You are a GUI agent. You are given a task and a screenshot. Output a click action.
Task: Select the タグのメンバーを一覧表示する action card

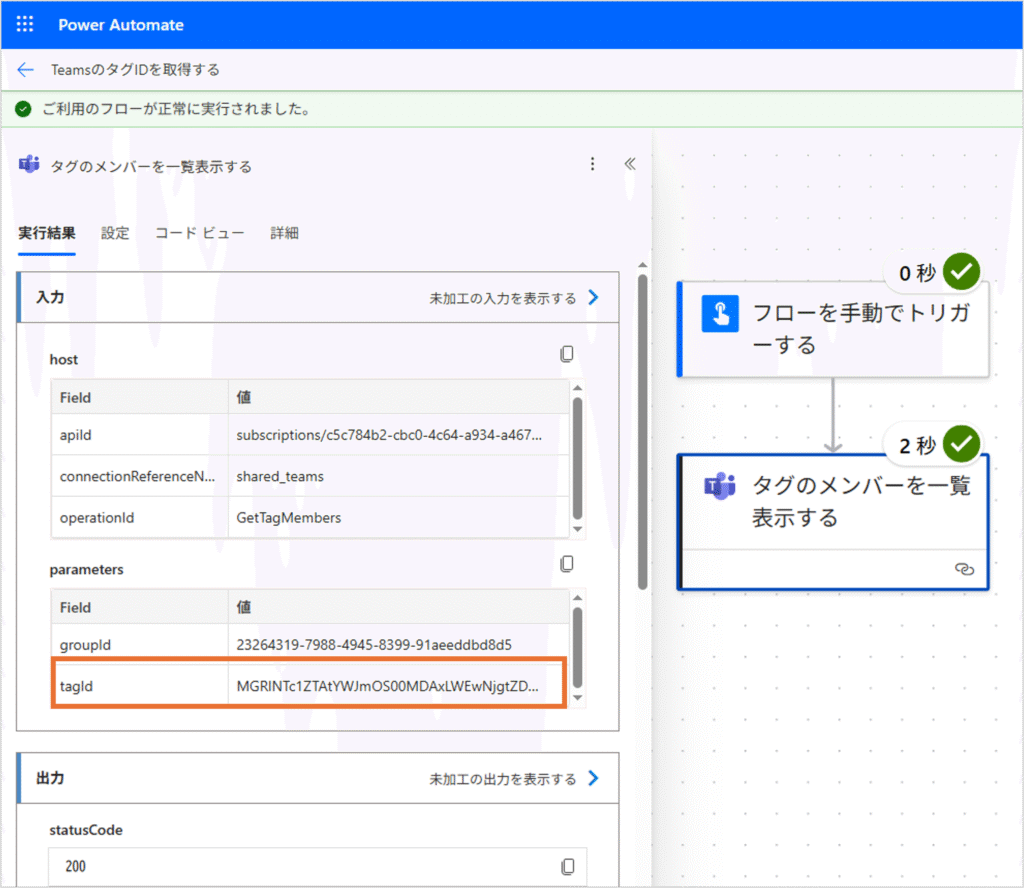coord(833,522)
